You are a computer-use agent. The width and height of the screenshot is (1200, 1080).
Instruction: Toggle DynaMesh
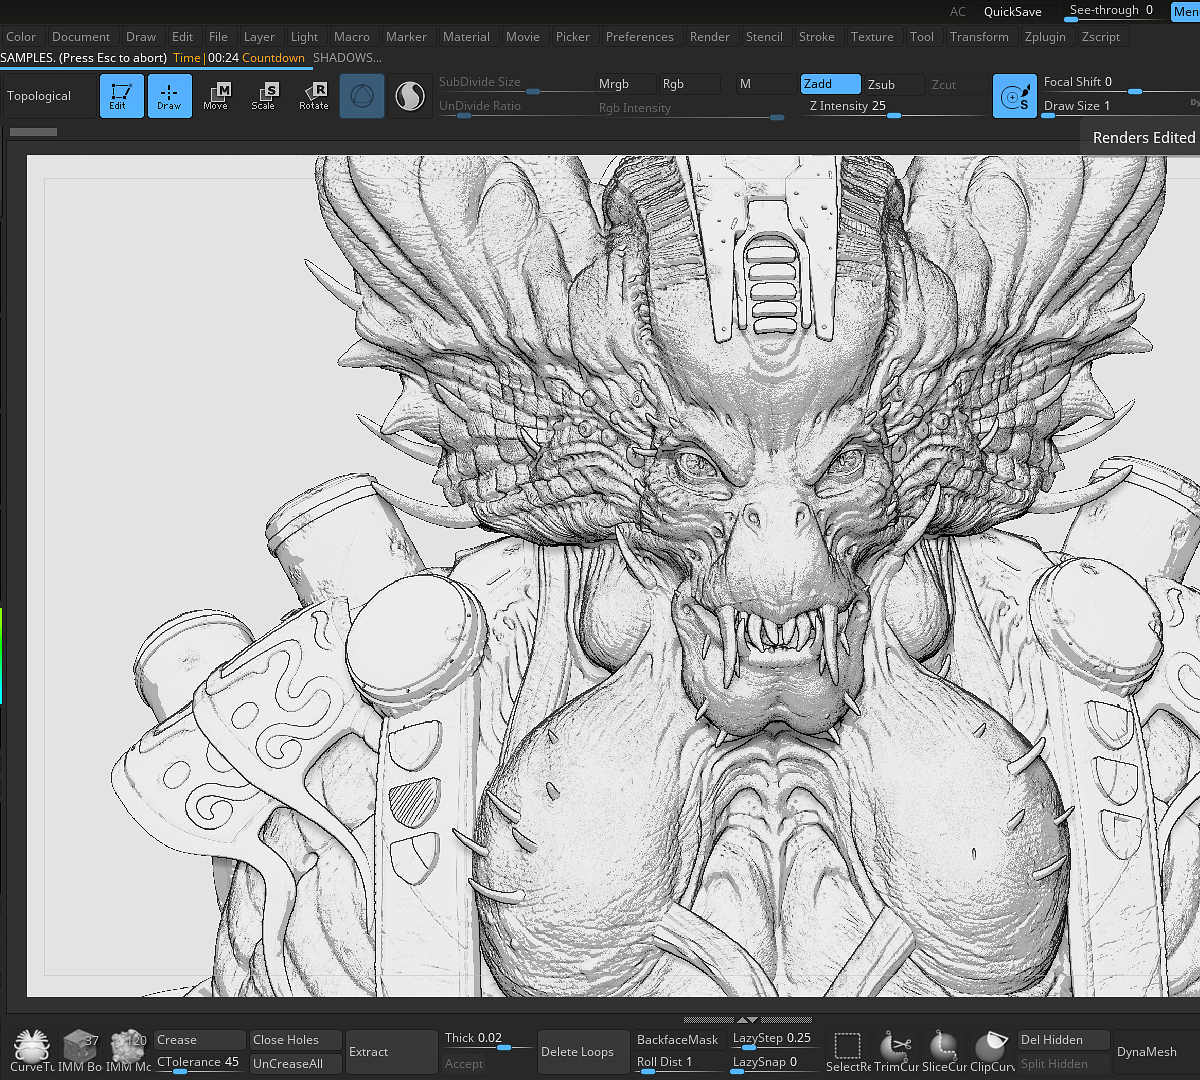[1157, 1052]
